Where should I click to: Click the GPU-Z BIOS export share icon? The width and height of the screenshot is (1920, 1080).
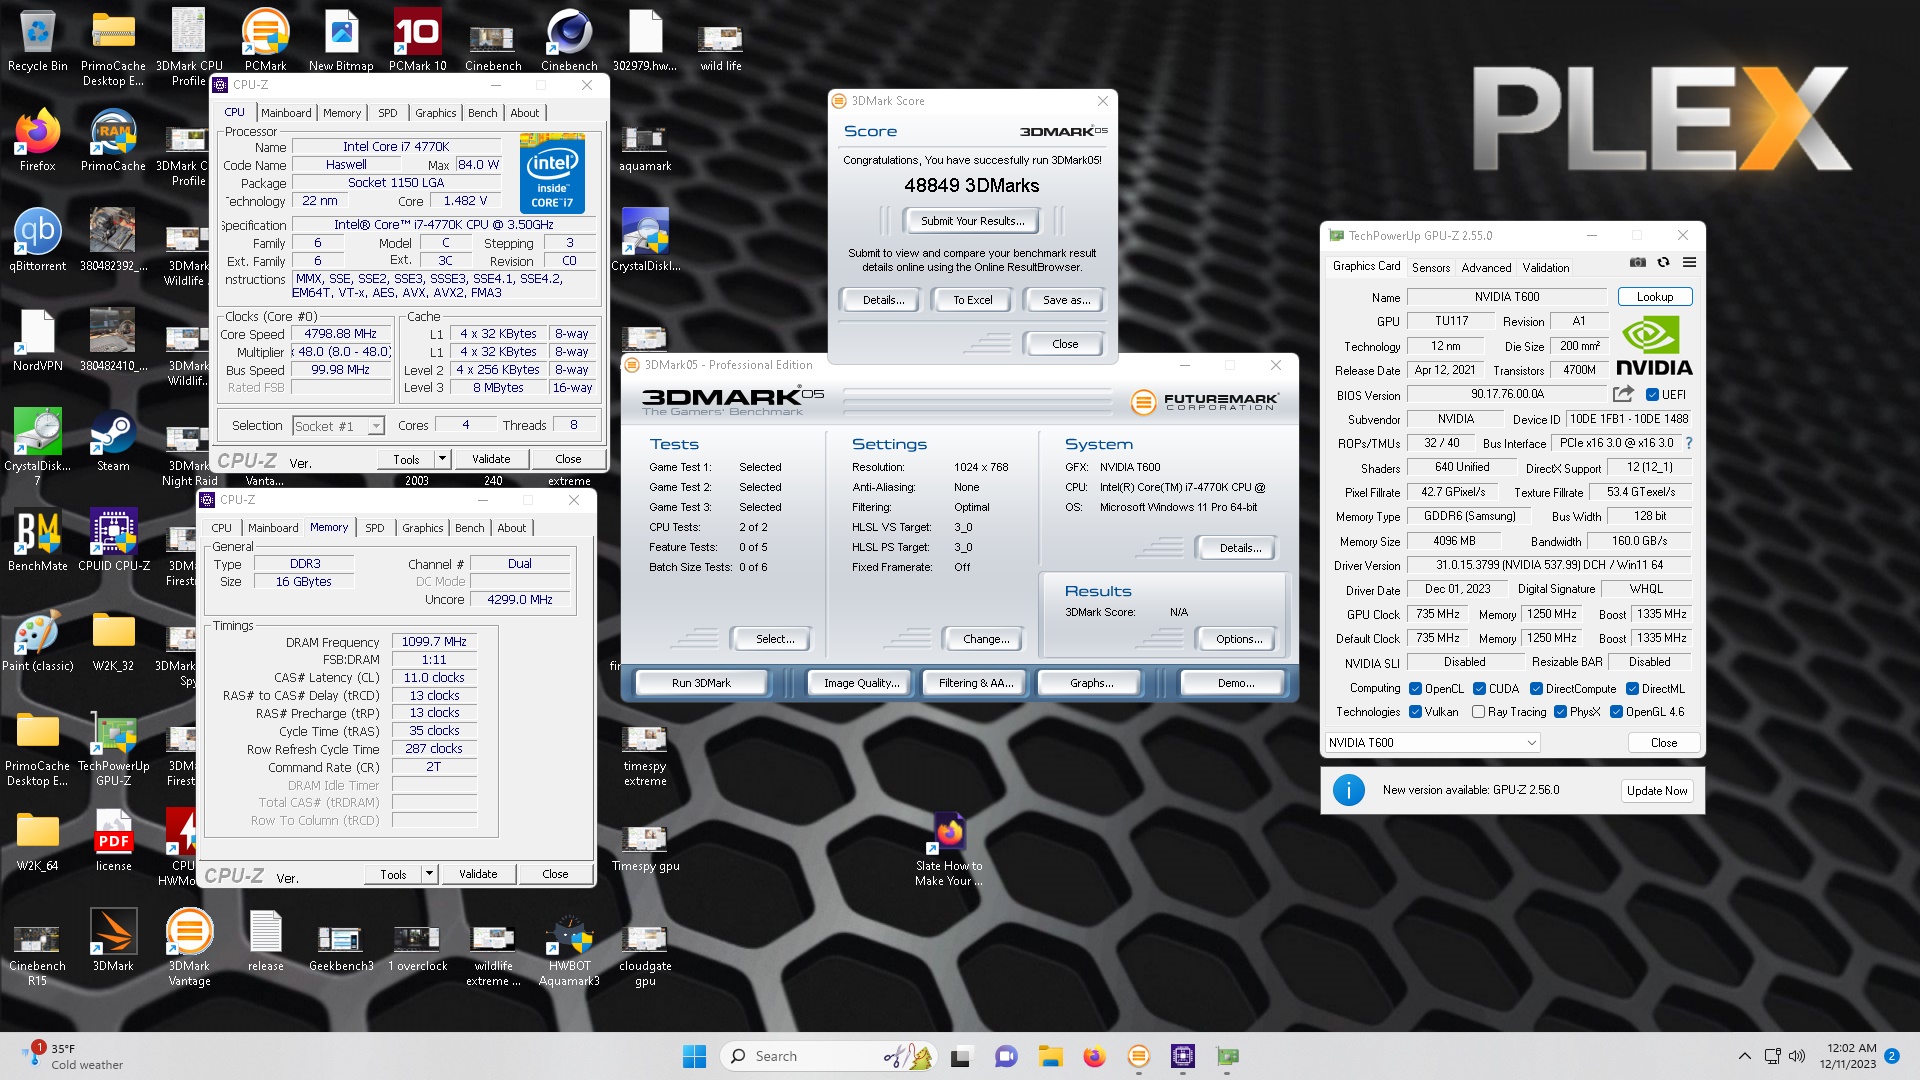tap(1623, 394)
